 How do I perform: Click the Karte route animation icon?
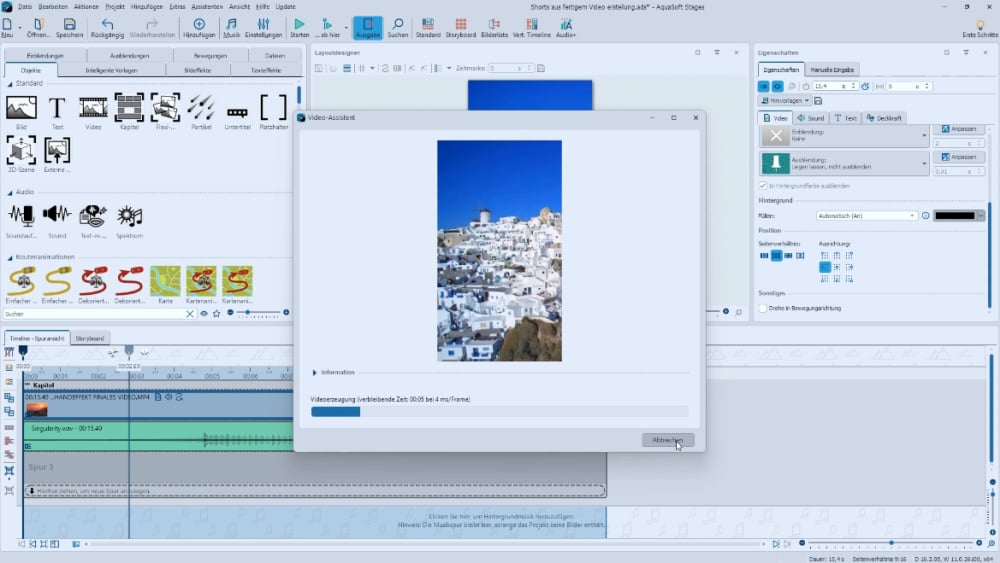(x=165, y=281)
